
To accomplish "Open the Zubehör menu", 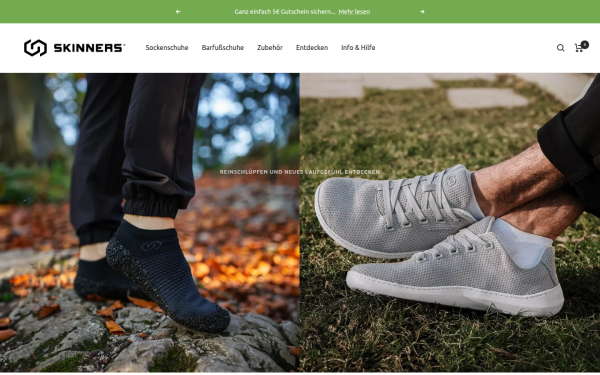I will point(270,47).
